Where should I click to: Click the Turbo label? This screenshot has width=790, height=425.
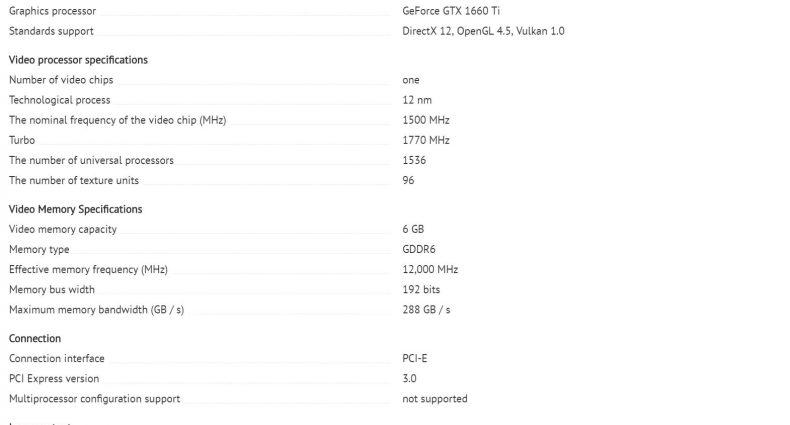[22, 140]
